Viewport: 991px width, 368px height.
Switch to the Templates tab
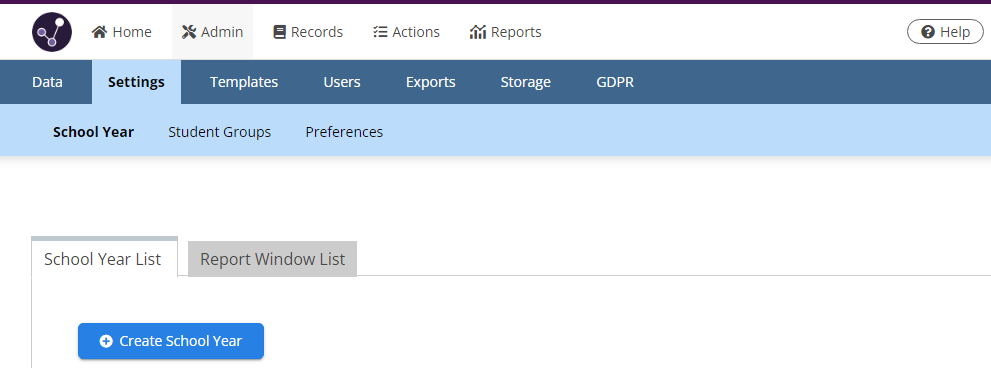244,82
